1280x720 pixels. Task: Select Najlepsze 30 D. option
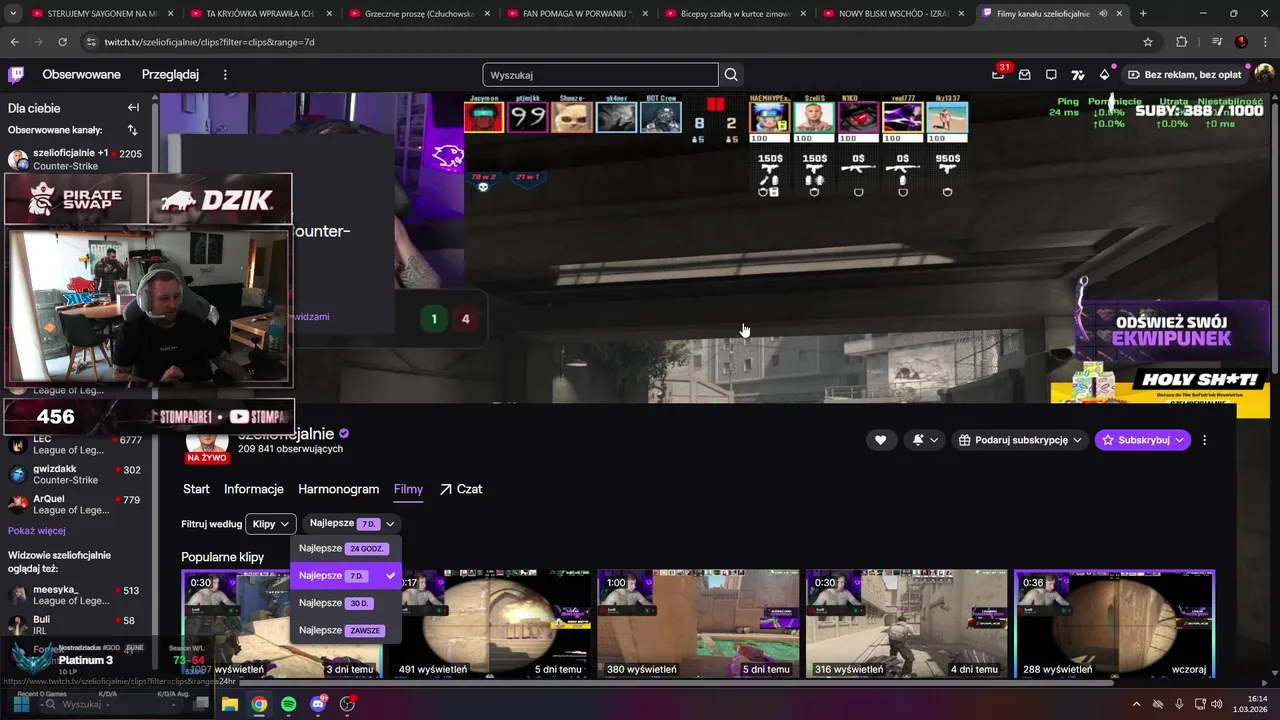[x=346, y=603]
